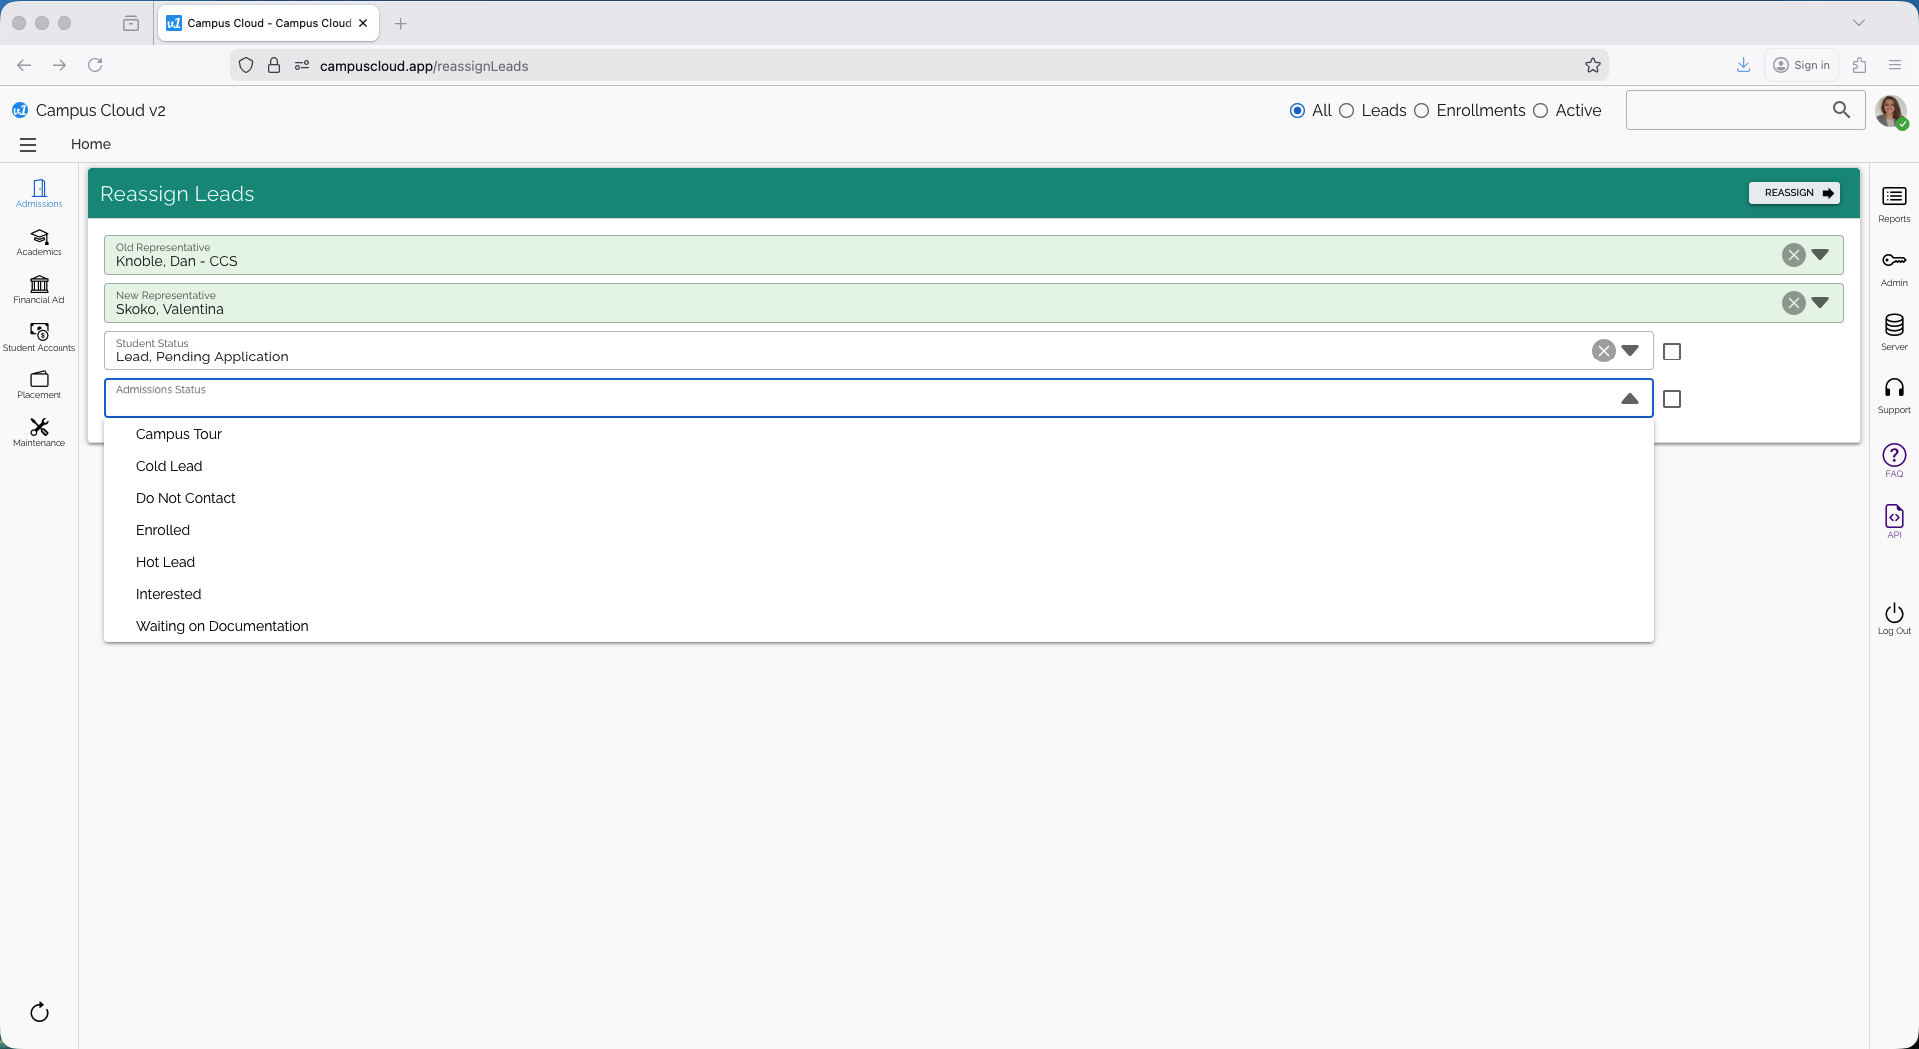Click the REASSIGN button

[x=1794, y=193]
